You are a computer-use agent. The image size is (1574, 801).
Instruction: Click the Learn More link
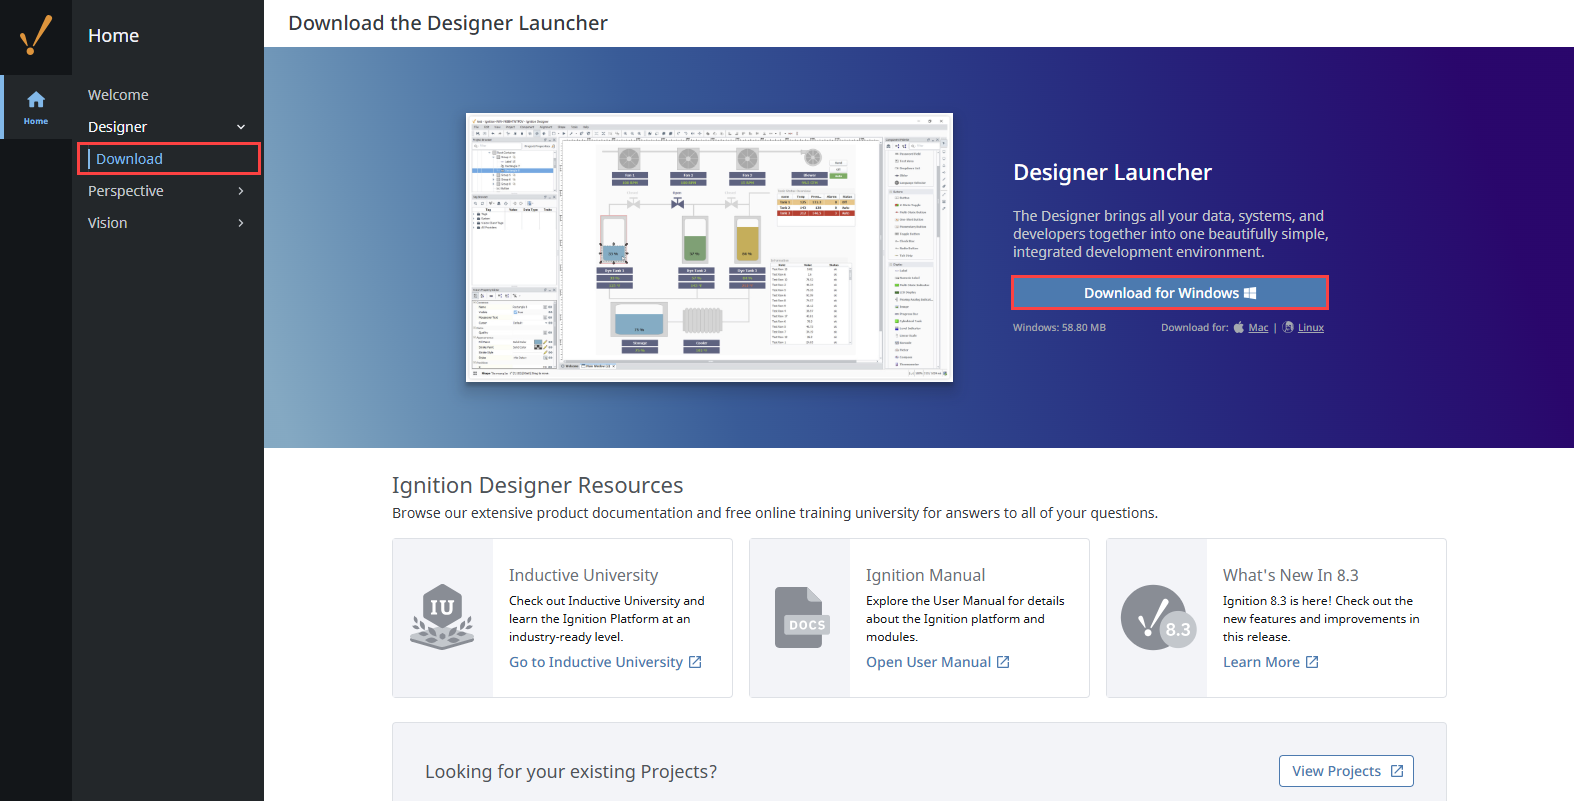click(1261, 662)
